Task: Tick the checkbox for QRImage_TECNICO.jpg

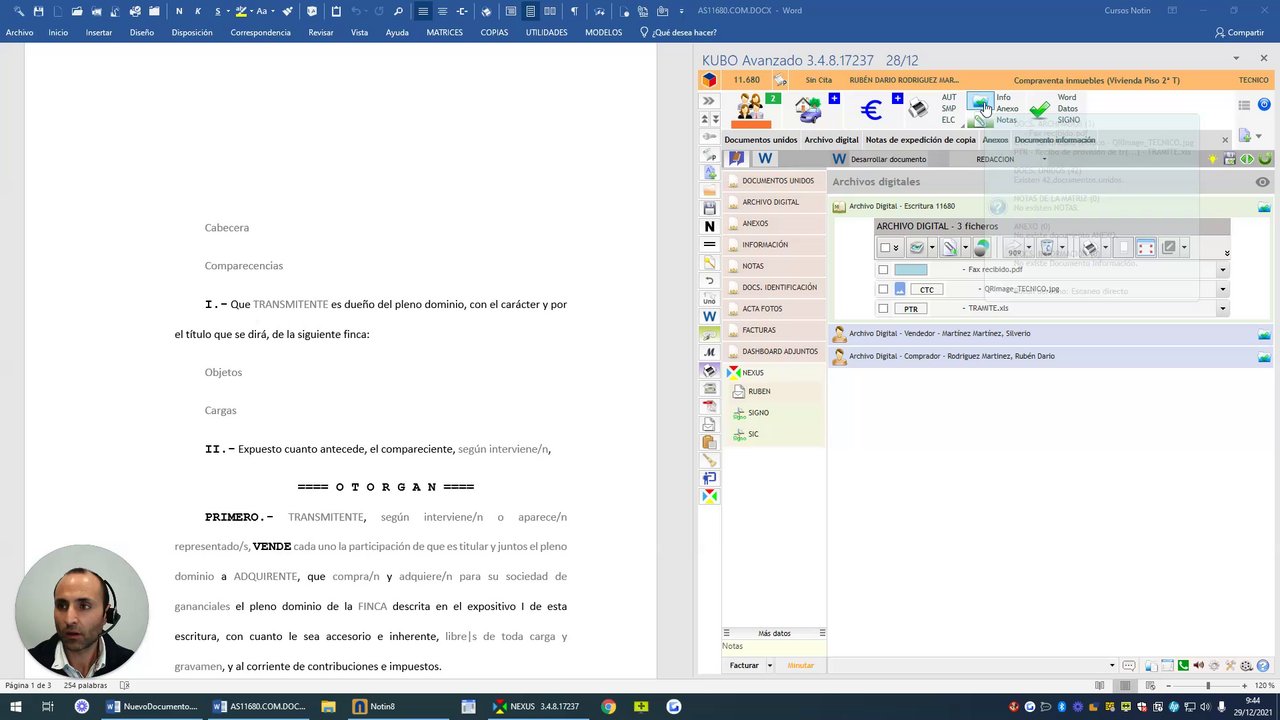Action: coord(883,289)
